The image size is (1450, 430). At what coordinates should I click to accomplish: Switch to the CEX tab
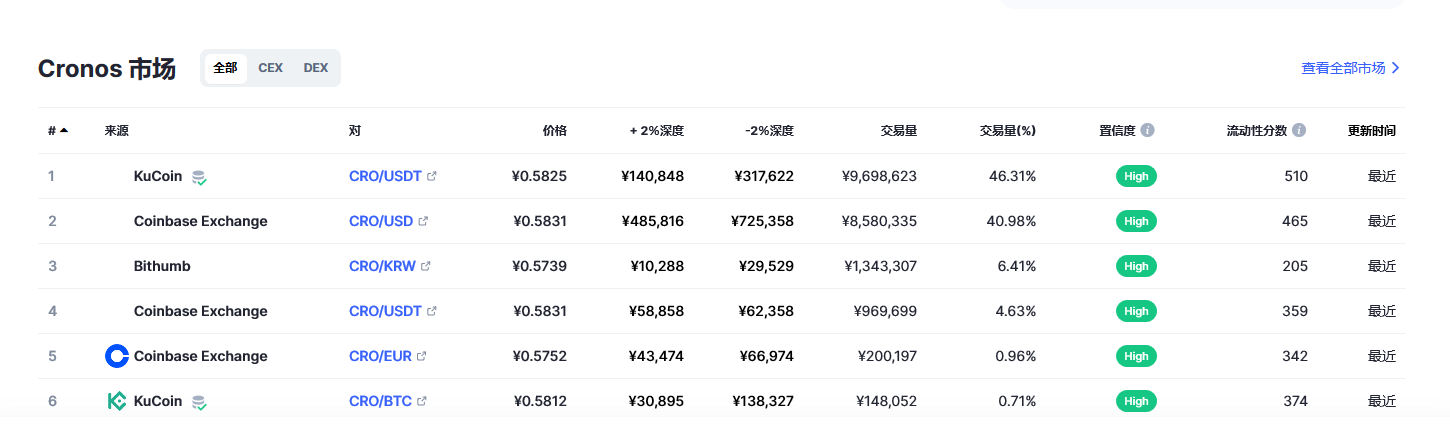(270, 68)
